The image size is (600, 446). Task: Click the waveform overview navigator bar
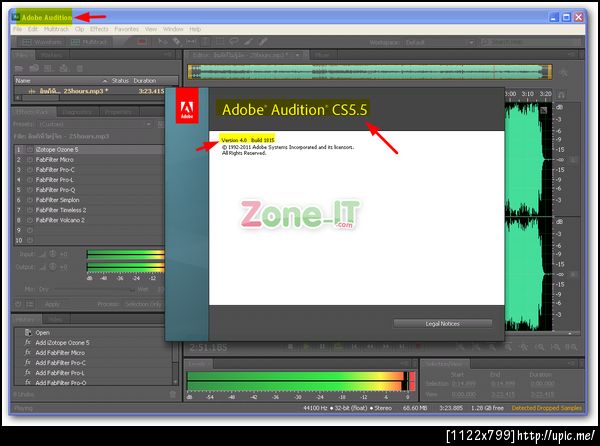pos(370,72)
